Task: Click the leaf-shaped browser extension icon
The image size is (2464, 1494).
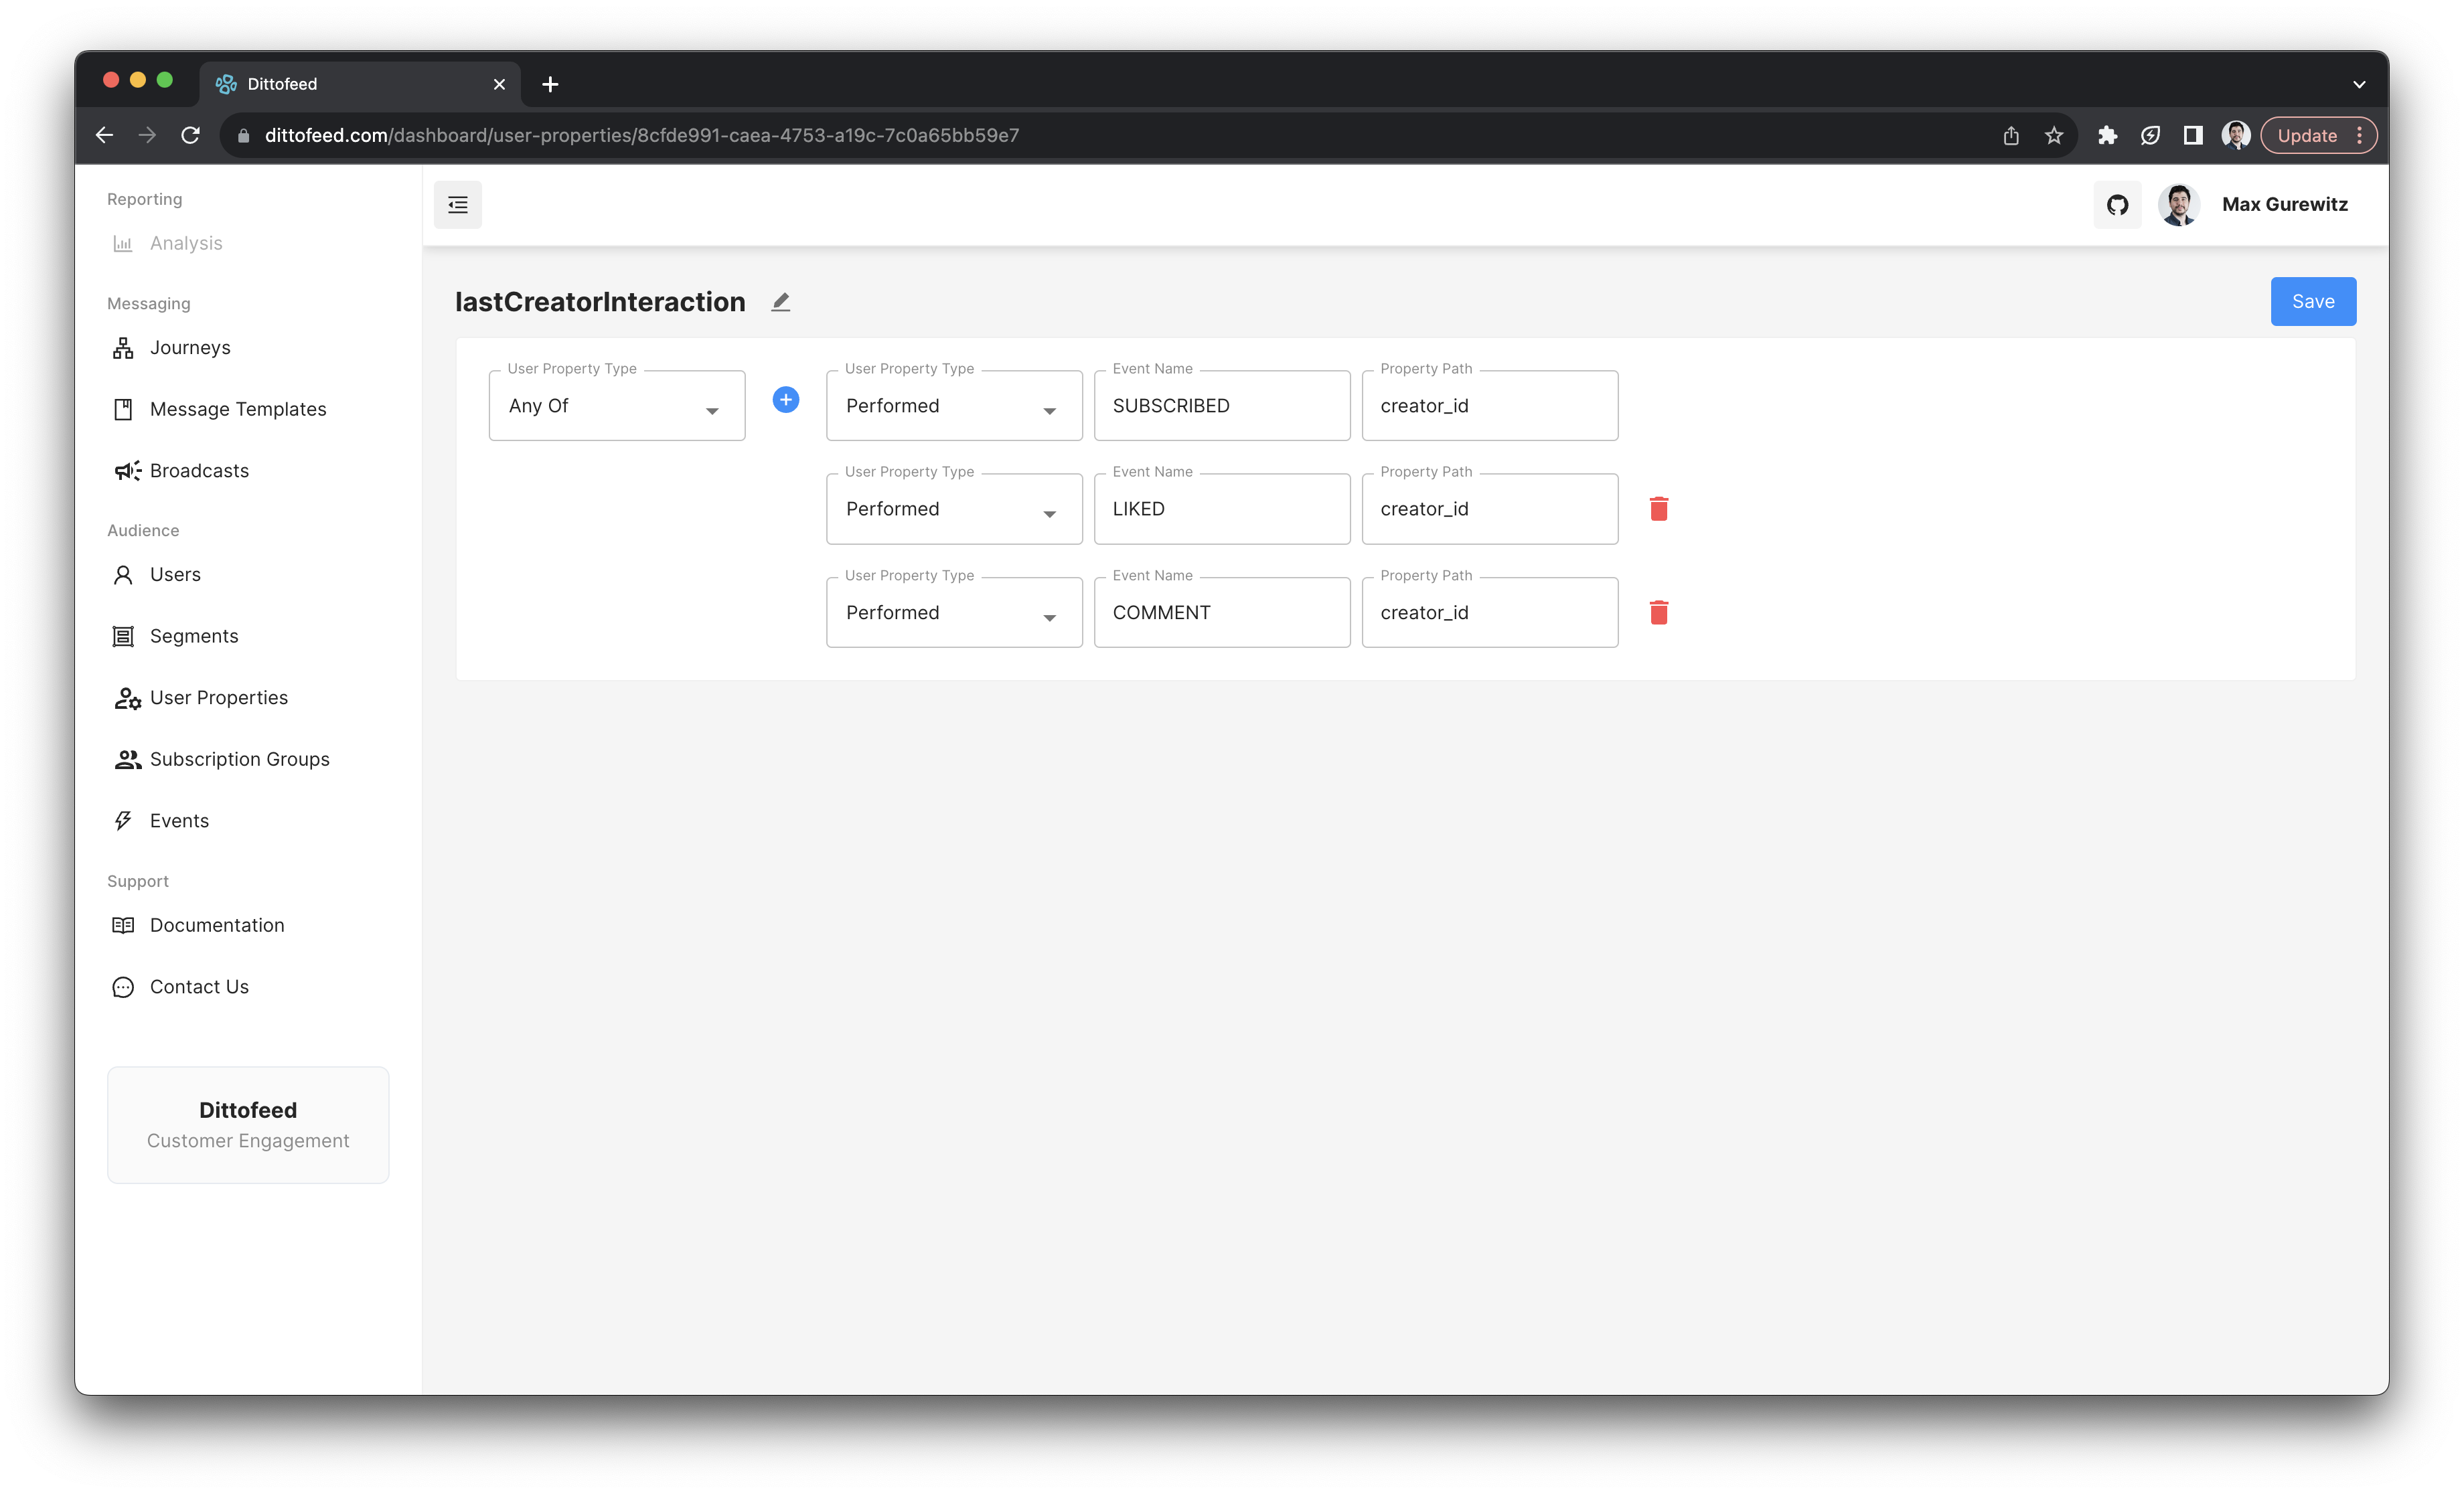Action: (2150, 135)
